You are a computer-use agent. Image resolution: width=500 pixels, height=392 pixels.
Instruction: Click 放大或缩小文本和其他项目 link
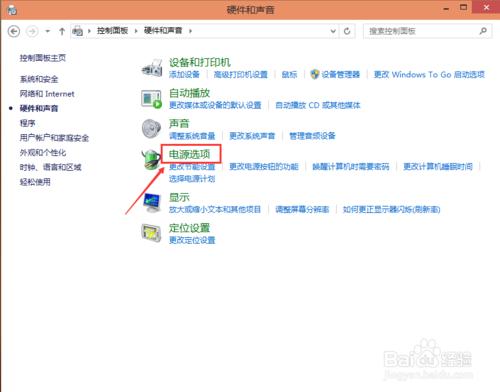pyautogui.click(x=215, y=210)
